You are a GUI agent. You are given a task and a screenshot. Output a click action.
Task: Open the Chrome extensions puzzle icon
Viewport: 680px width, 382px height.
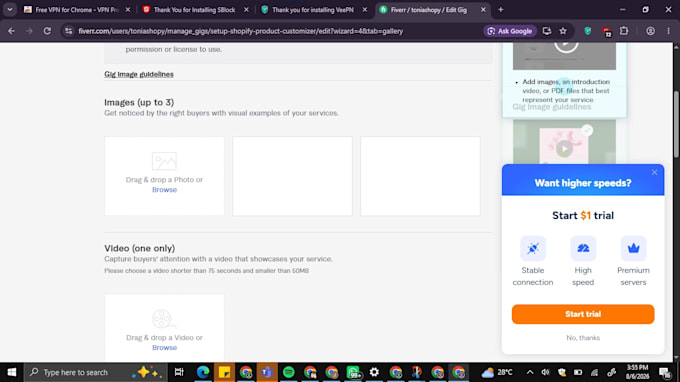[624, 31]
